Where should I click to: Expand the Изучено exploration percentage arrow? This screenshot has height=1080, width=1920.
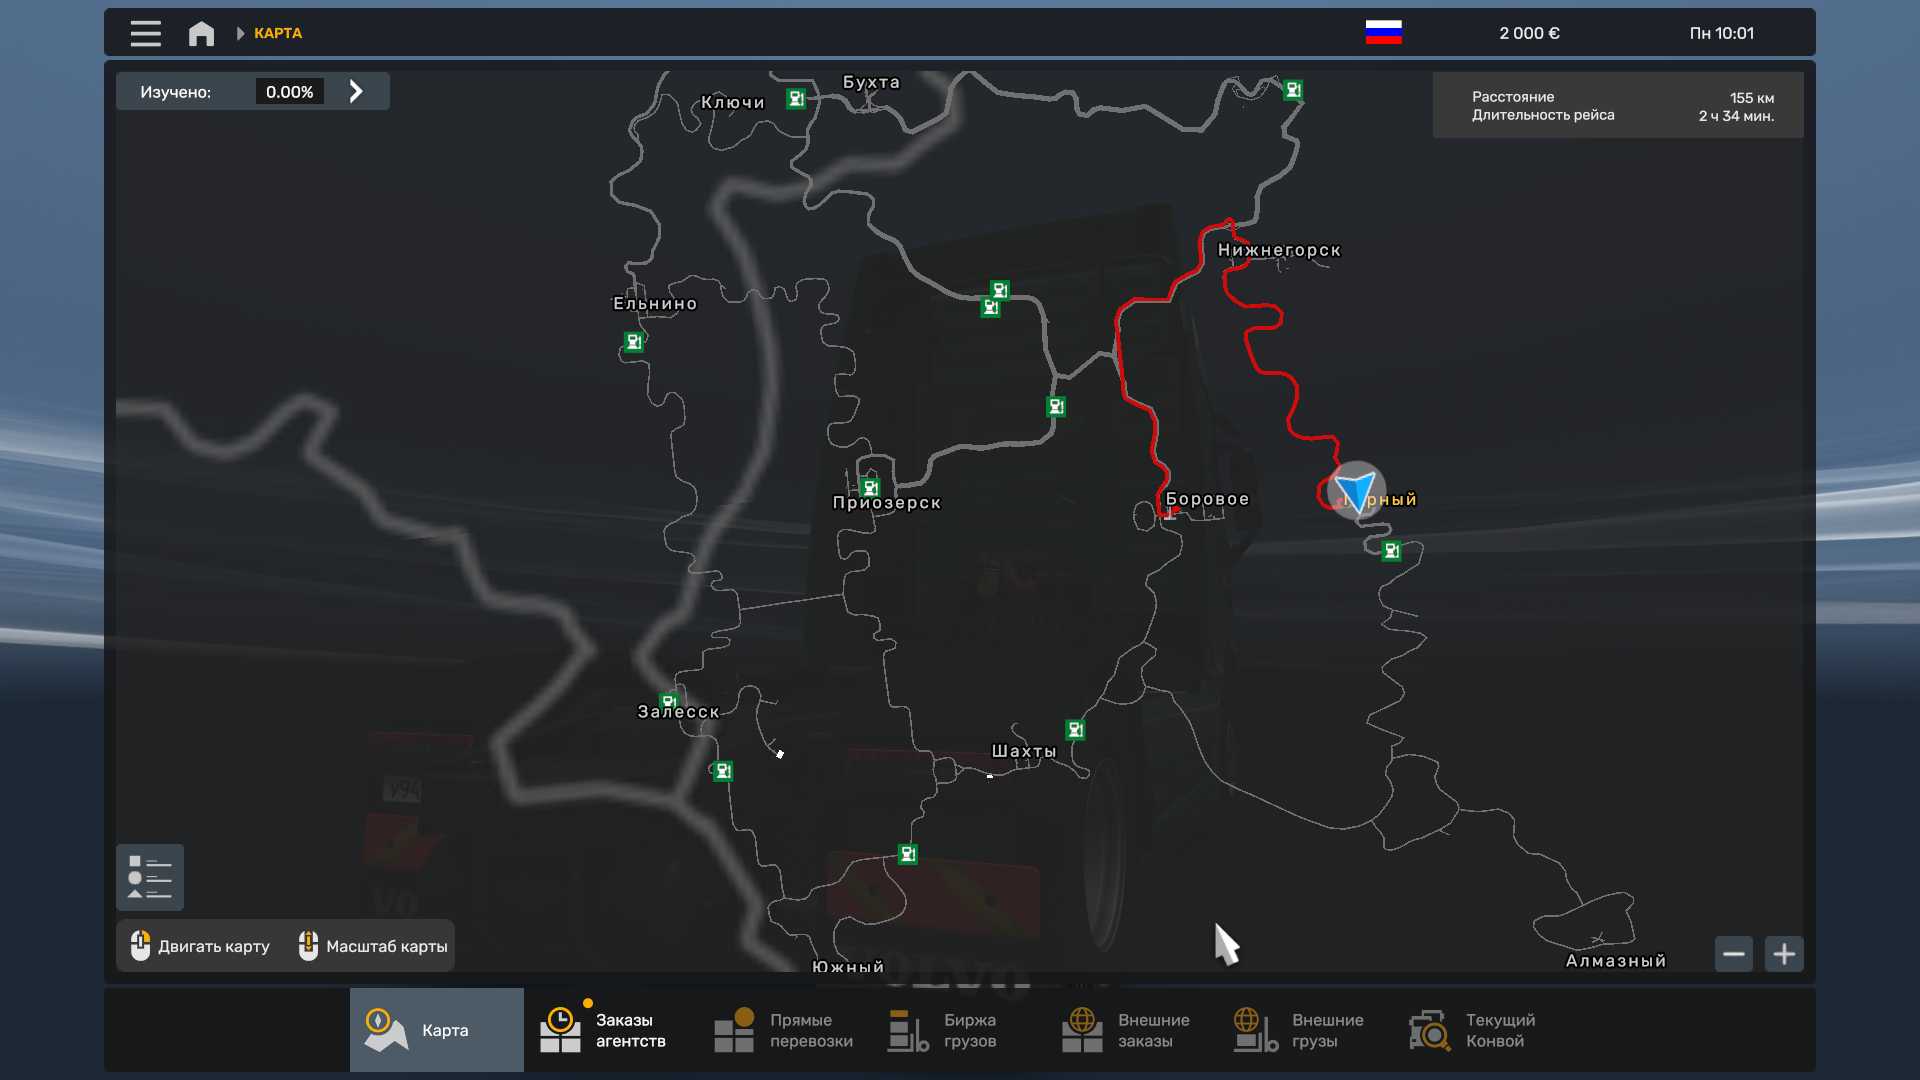pyautogui.click(x=356, y=91)
